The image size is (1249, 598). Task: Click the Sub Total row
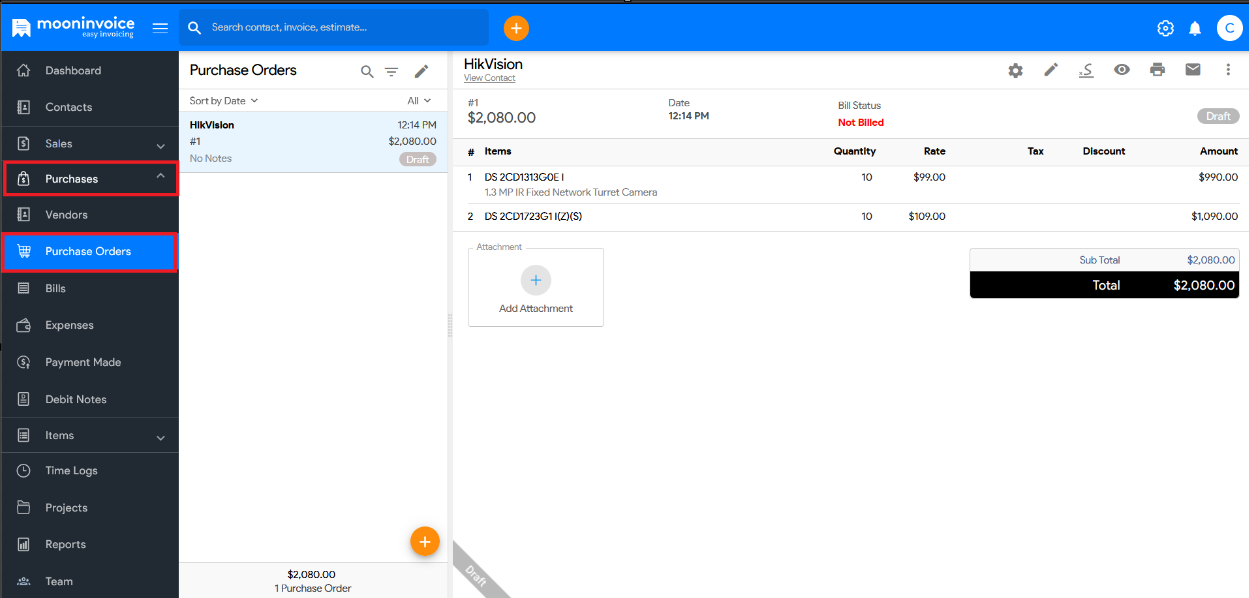[x=1104, y=260]
